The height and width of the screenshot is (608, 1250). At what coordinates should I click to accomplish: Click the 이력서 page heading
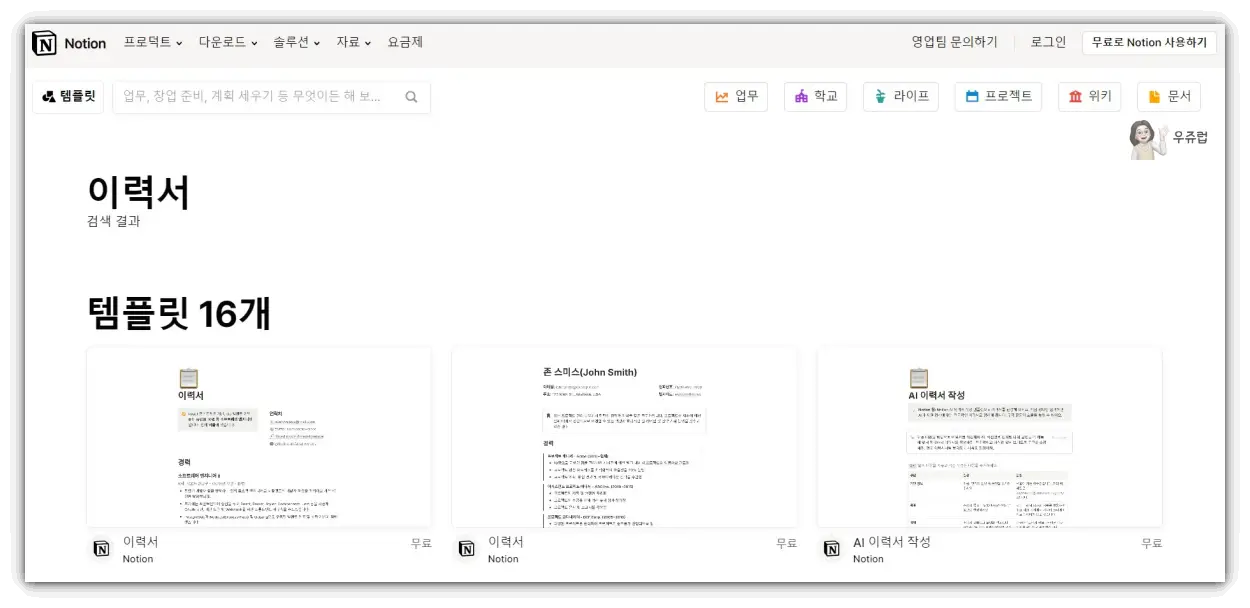coord(139,192)
